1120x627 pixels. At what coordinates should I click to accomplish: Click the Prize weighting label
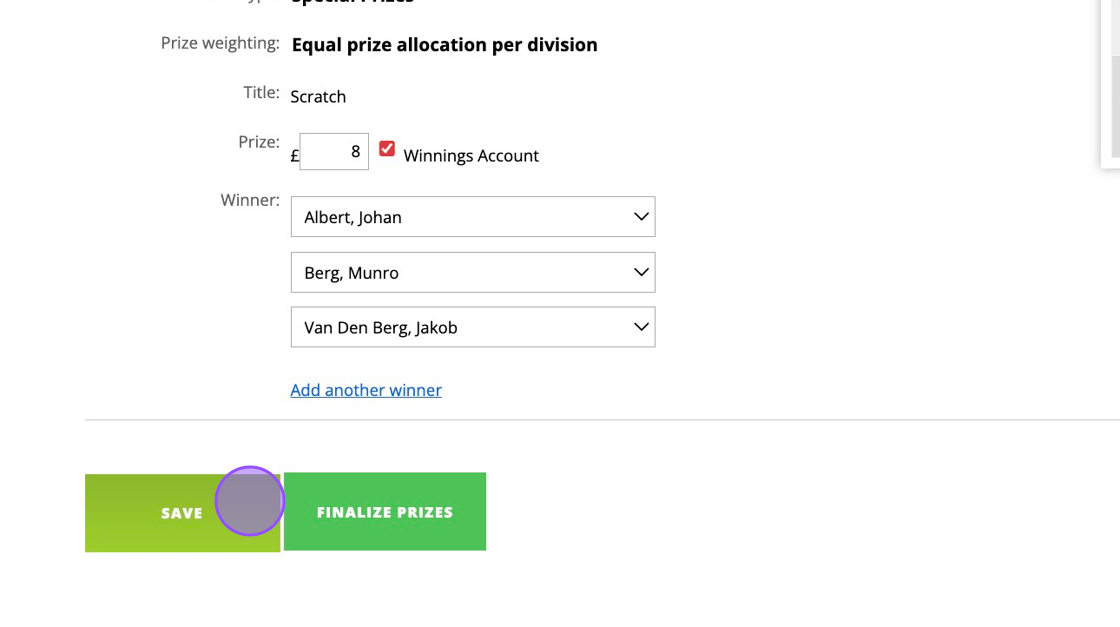220,43
